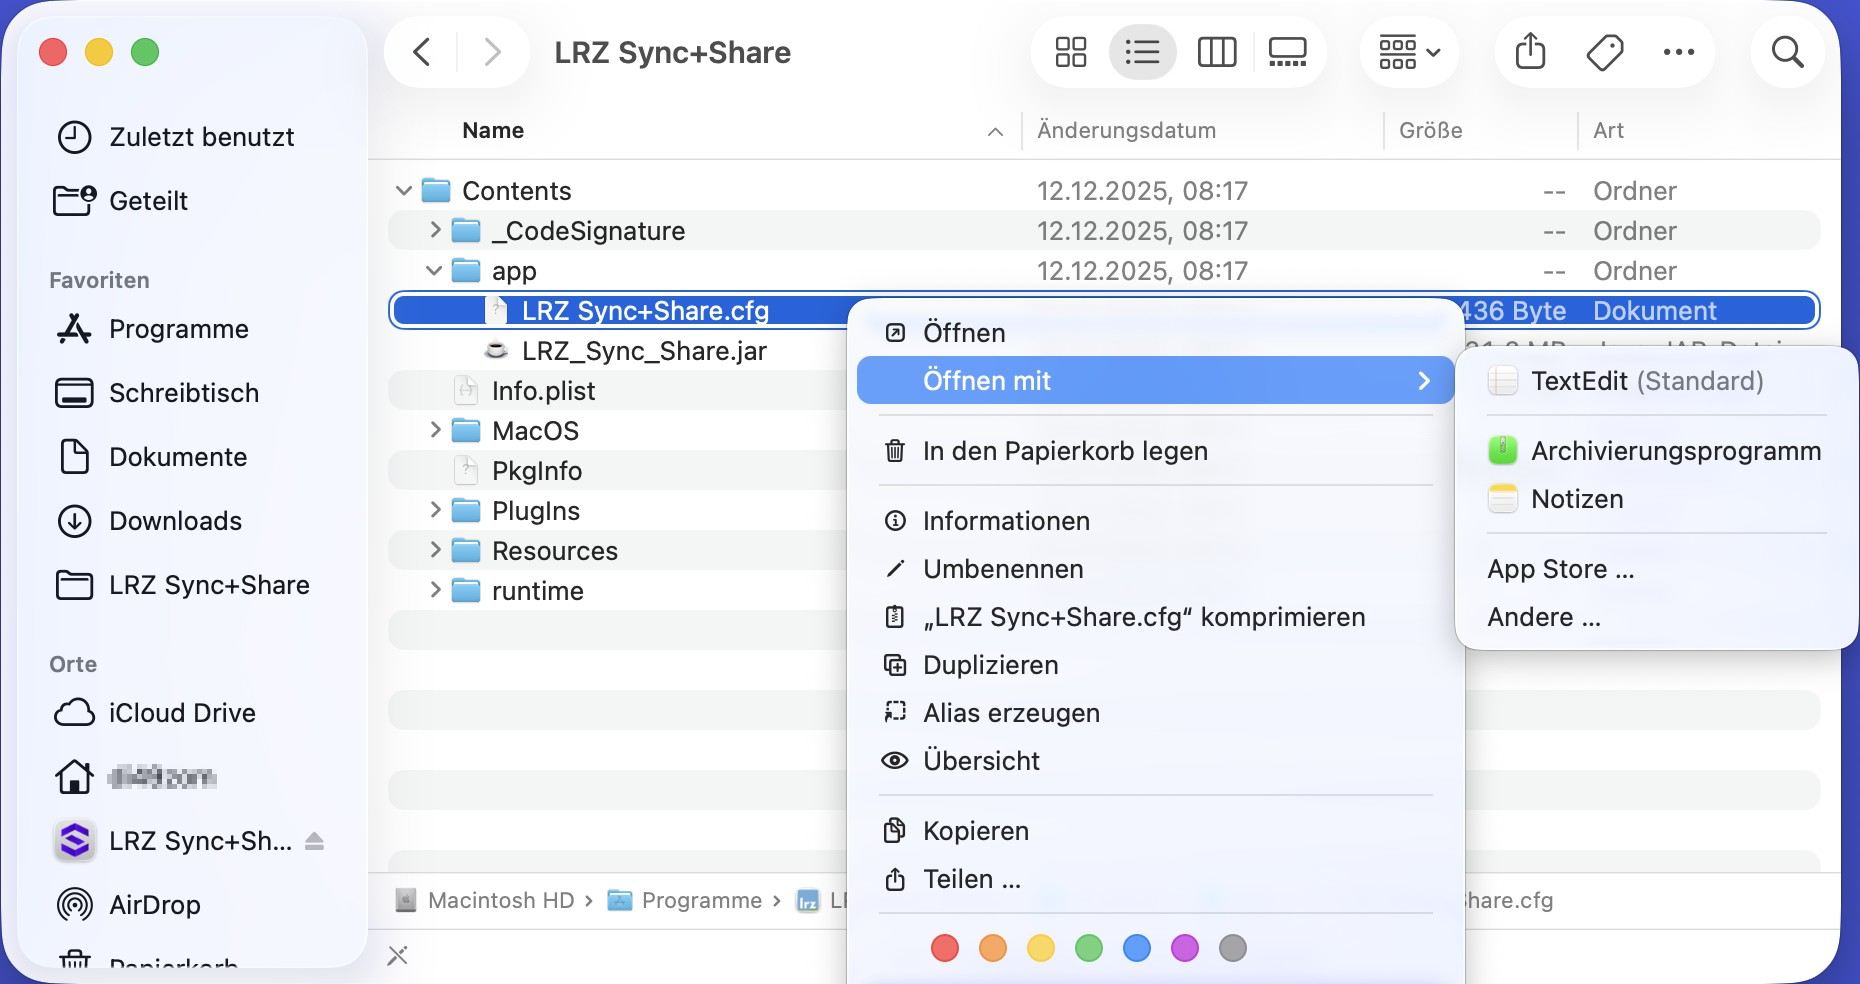Expand the MacOS folder
The height and width of the screenshot is (984, 1860).
434,431
